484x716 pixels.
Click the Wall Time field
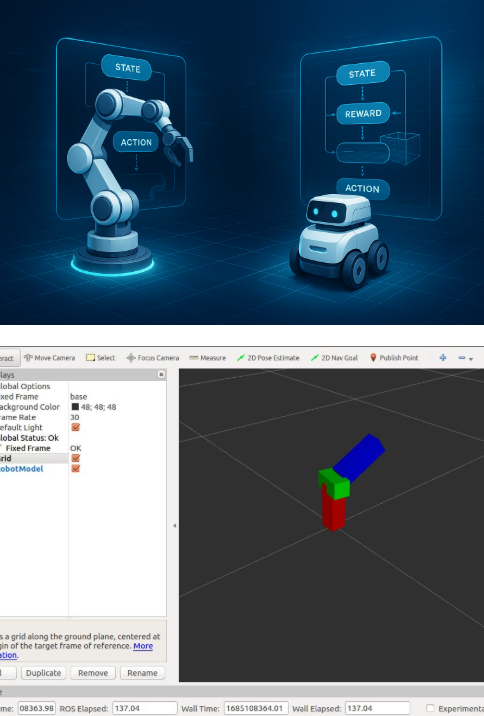[x=256, y=708]
